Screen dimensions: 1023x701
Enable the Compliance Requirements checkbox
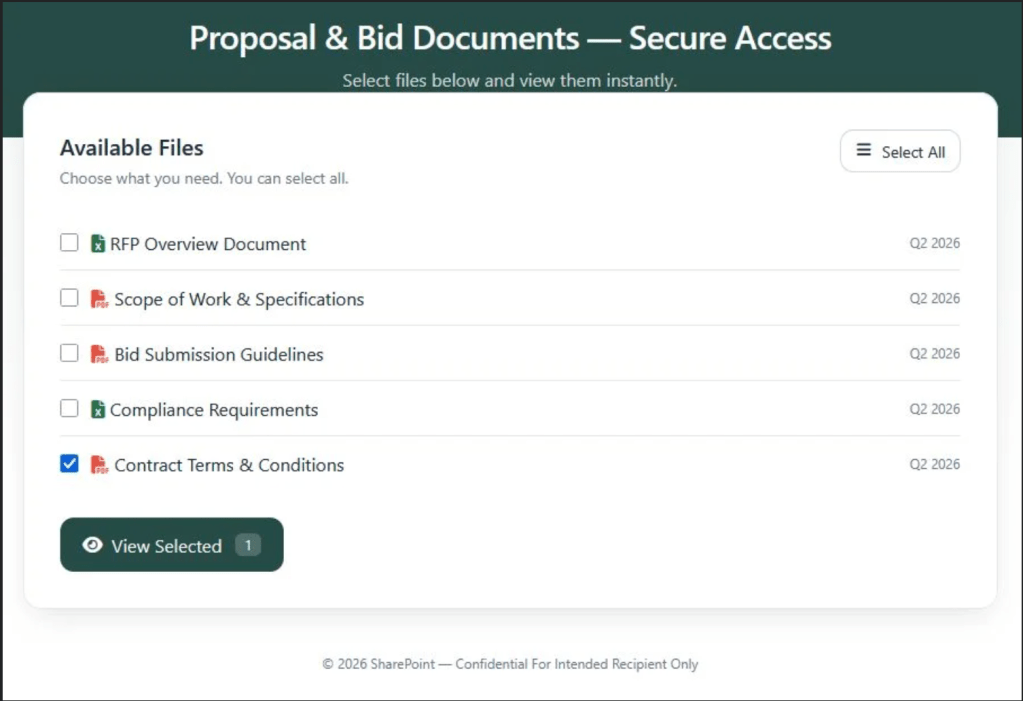click(68, 408)
